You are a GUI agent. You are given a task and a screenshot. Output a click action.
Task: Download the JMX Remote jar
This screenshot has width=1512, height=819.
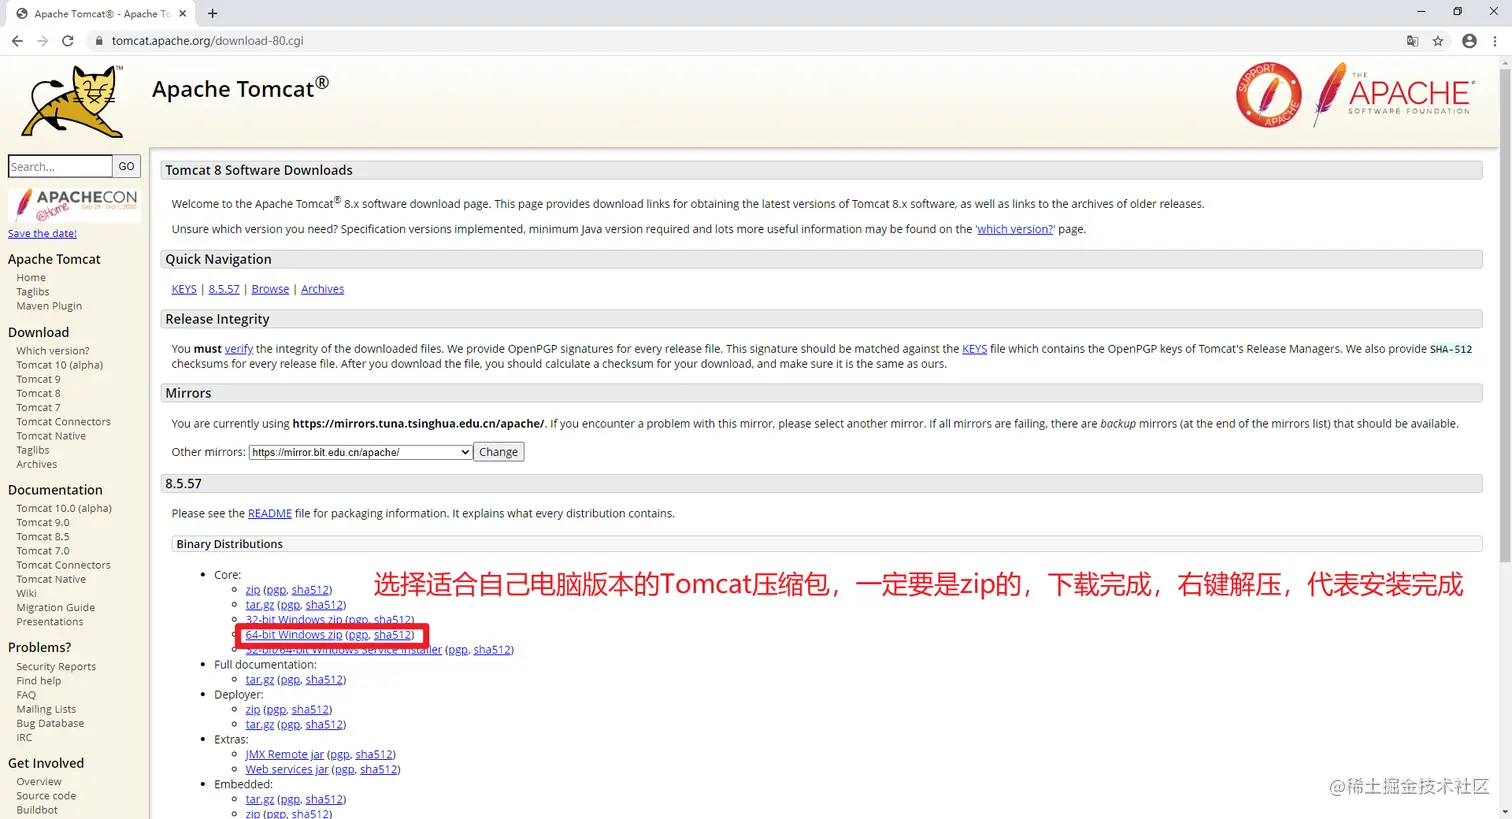pyautogui.click(x=285, y=755)
